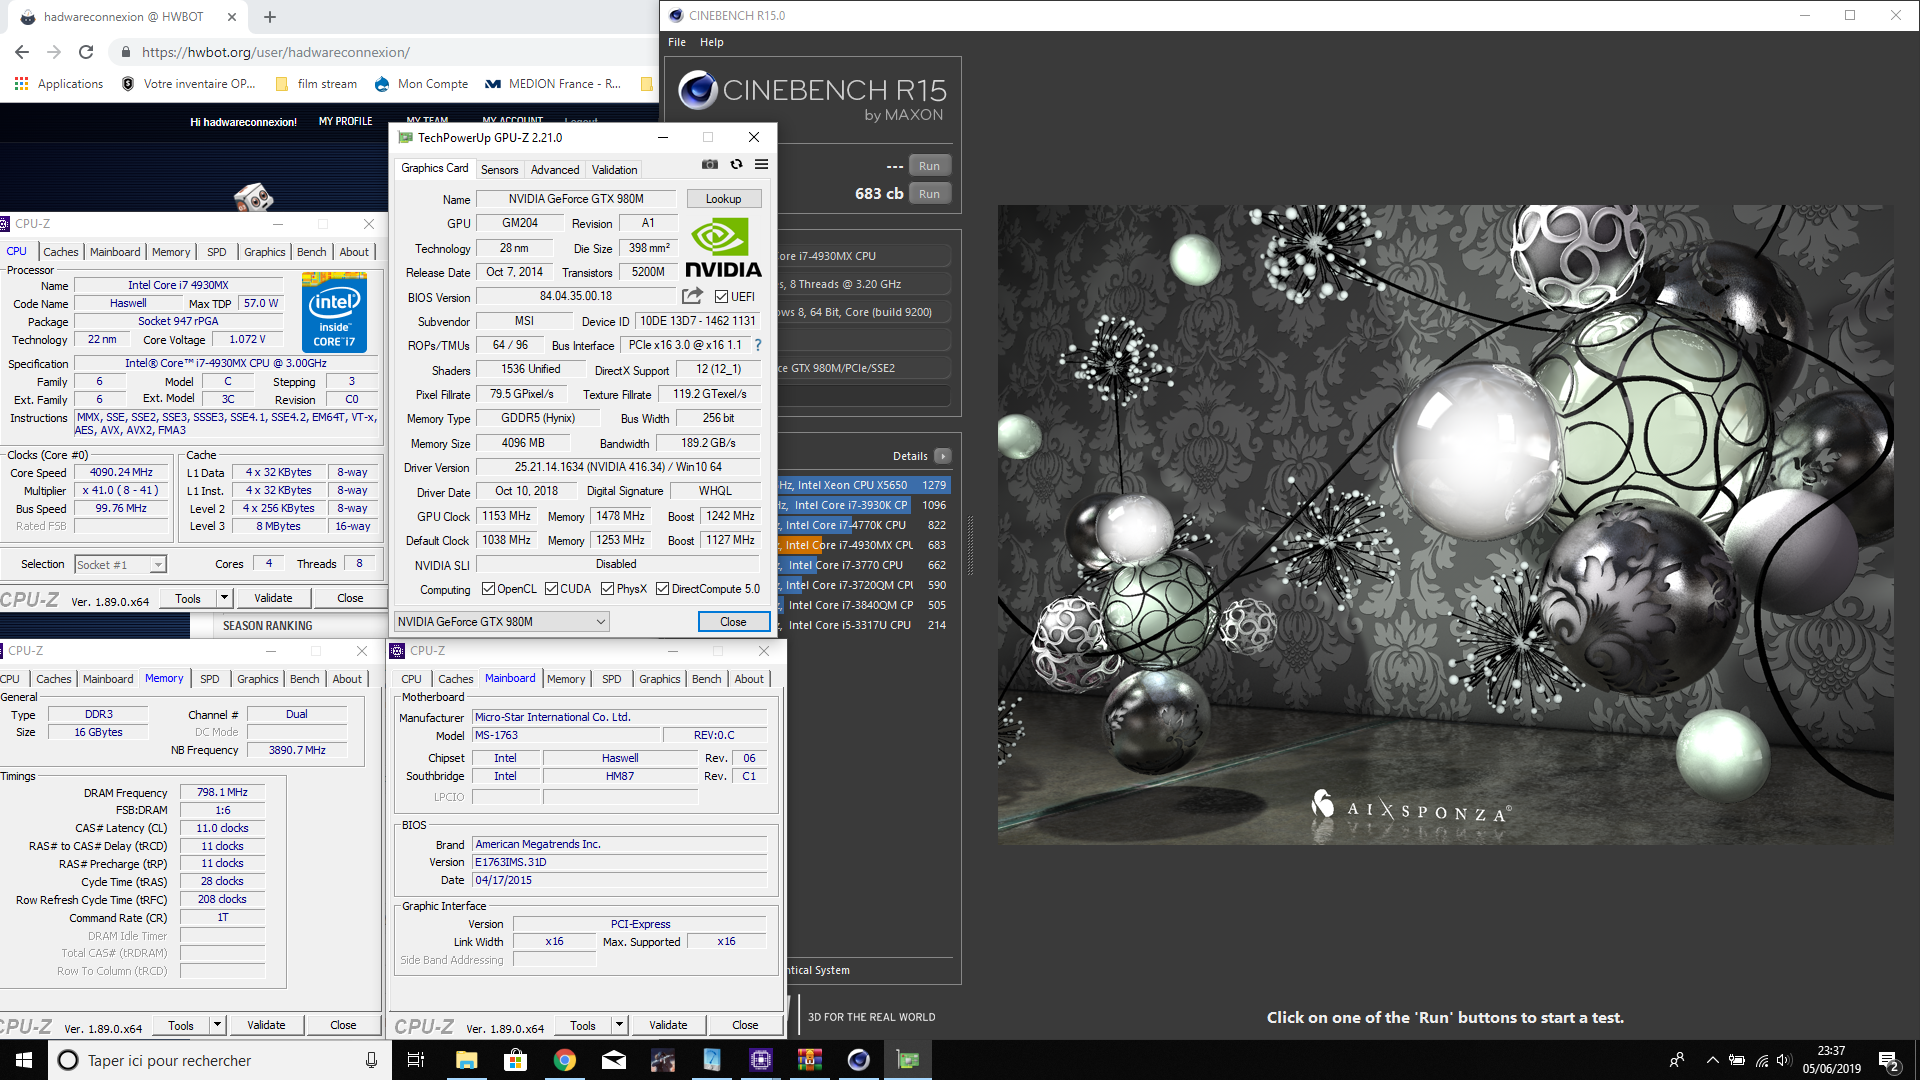
Task: Toggle the PhysX checkbox
Action: coord(607,589)
